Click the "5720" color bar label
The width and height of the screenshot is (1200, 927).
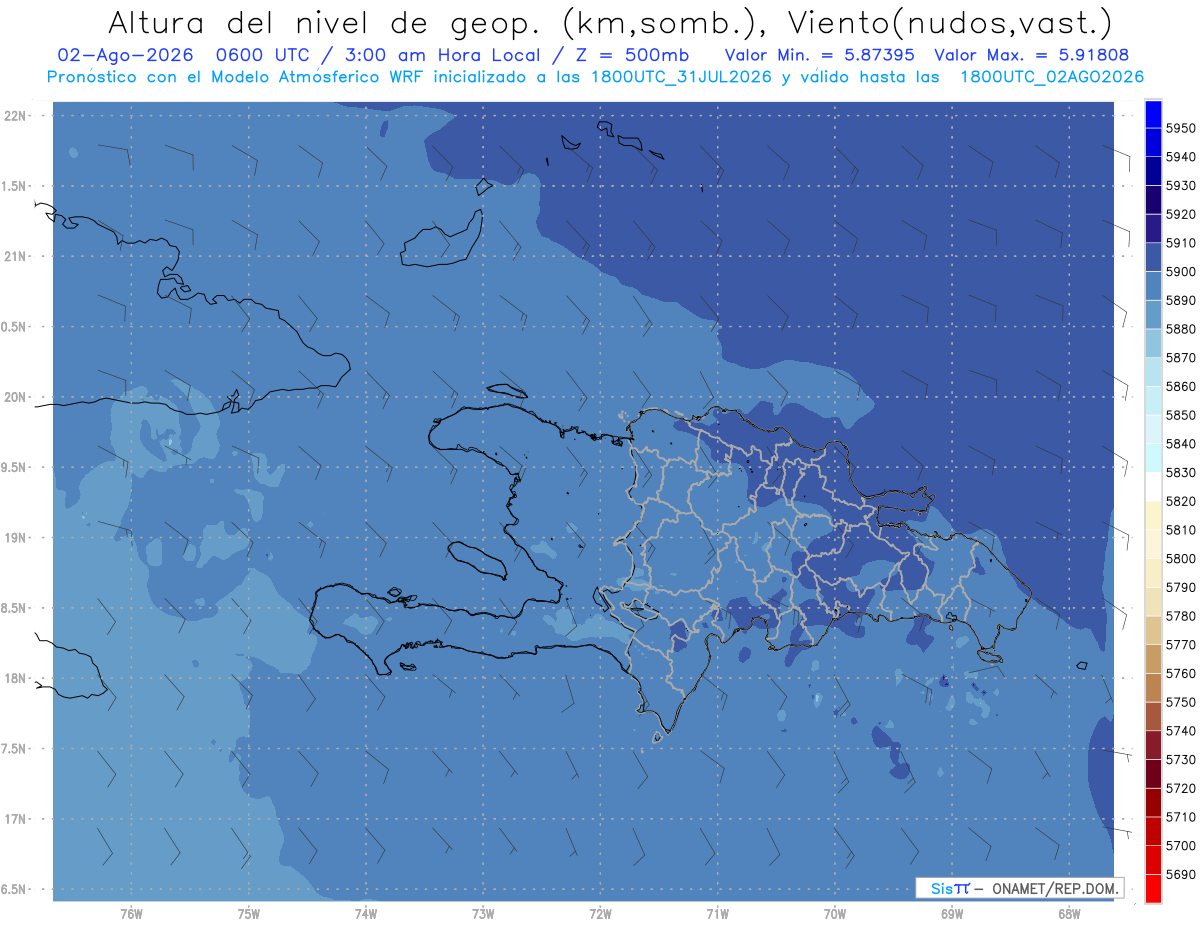coord(1181,788)
